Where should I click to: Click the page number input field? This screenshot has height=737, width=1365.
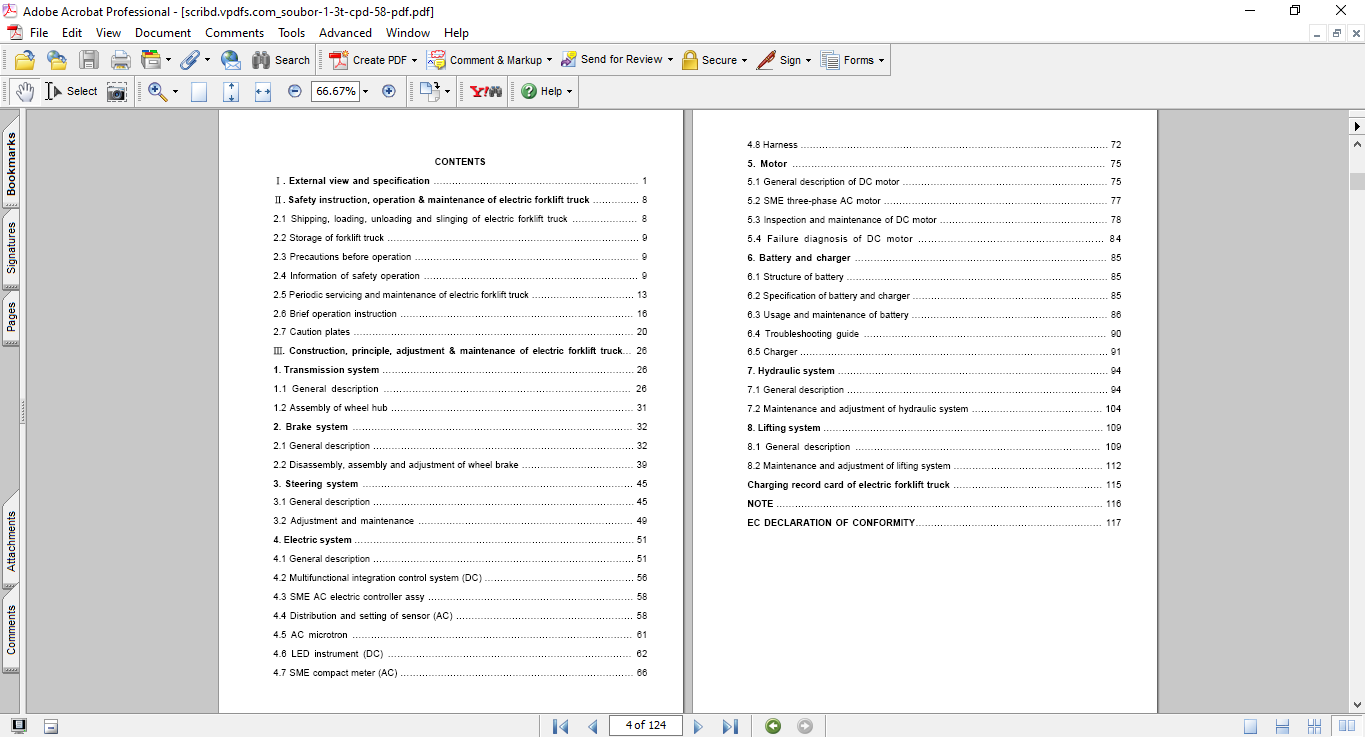(645, 726)
